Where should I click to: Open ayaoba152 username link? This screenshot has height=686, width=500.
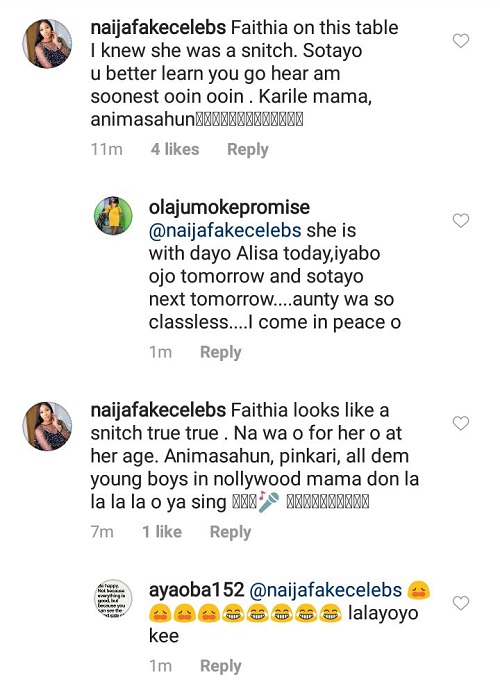[196, 590]
